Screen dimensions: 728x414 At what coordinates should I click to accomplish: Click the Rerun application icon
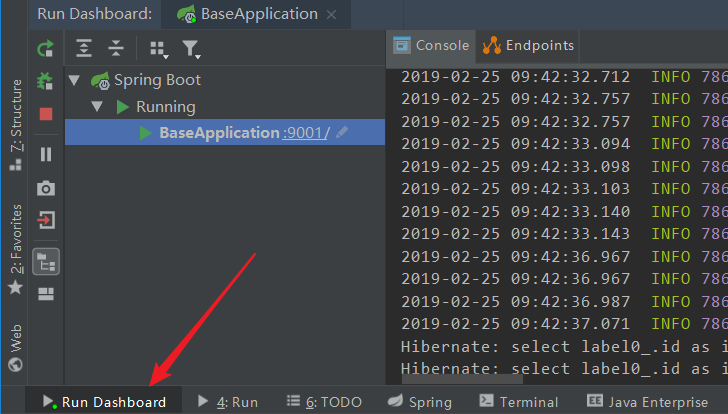(x=45, y=48)
